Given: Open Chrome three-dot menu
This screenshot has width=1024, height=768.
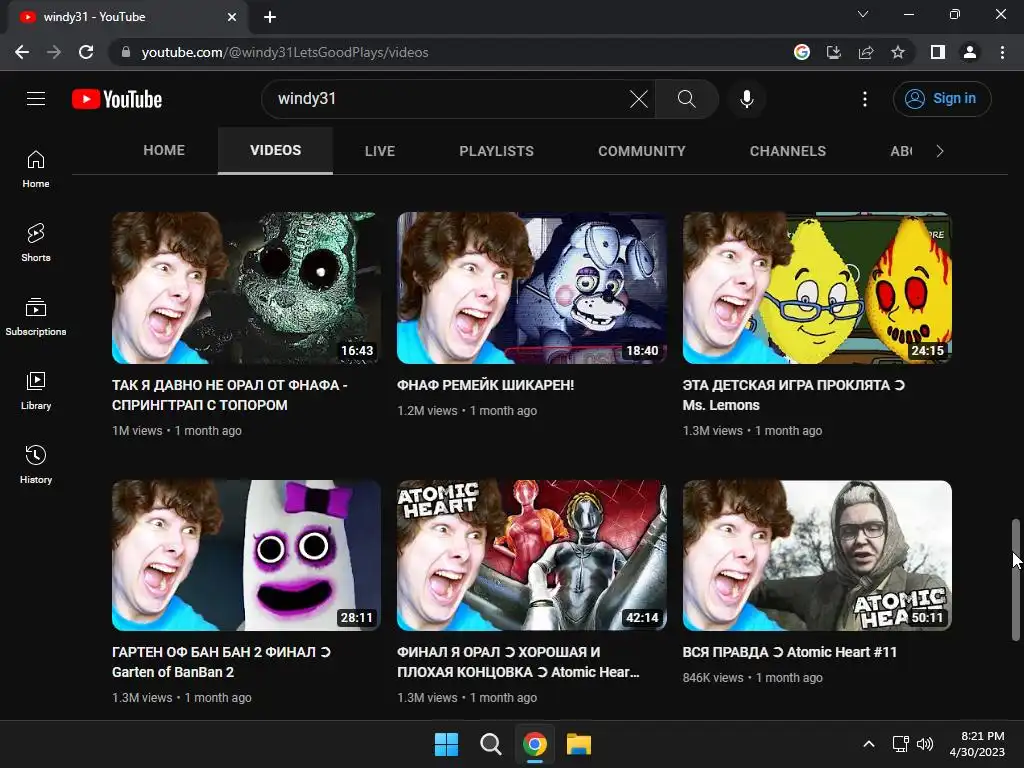Looking at the screenshot, I should pos(1002,52).
